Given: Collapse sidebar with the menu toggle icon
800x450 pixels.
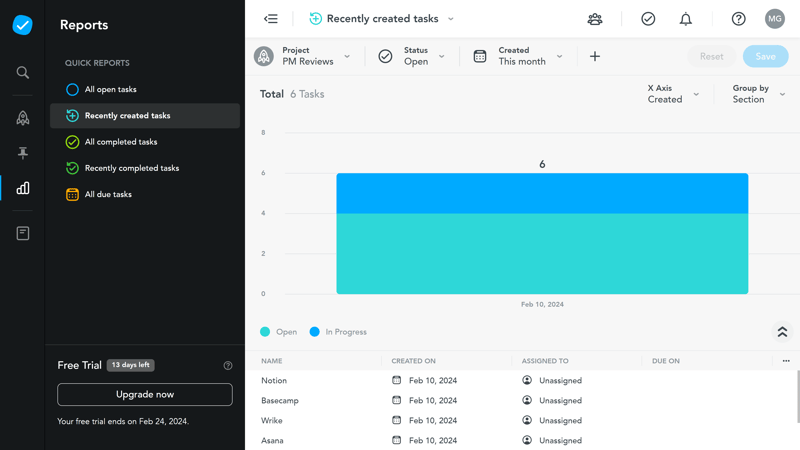Looking at the screenshot, I should click(271, 19).
